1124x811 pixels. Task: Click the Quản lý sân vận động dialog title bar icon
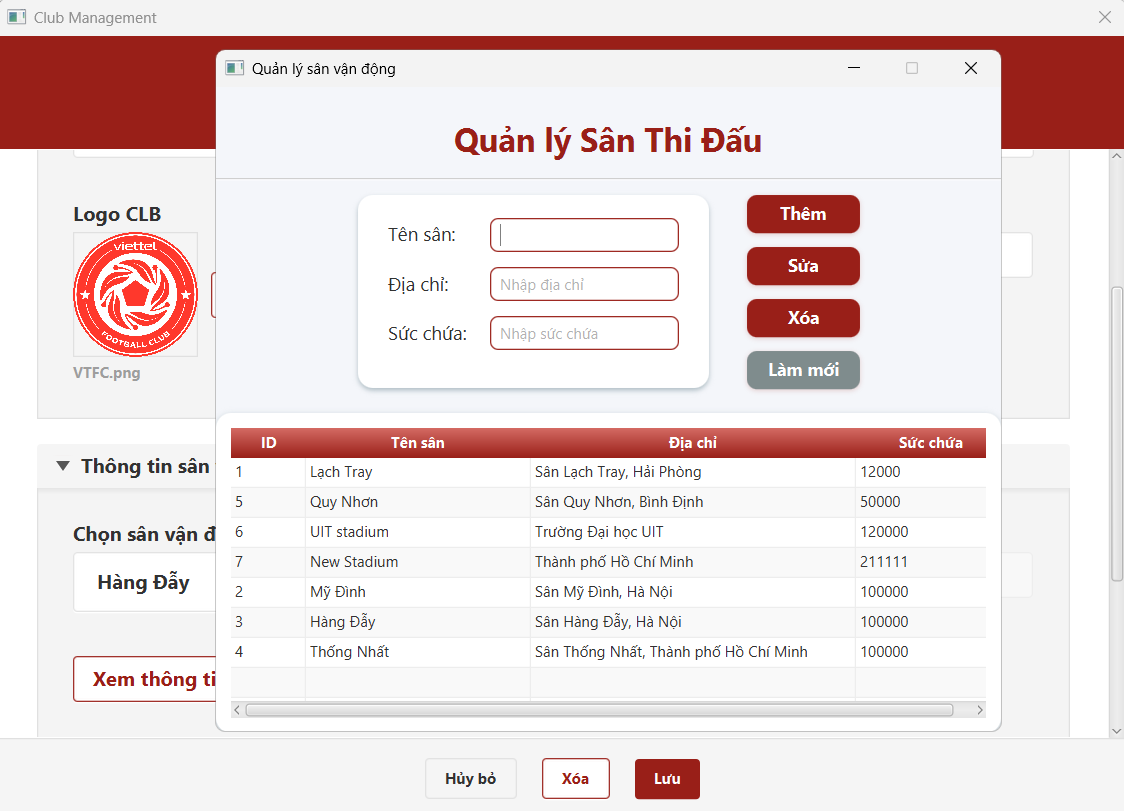(x=235, y=68)
